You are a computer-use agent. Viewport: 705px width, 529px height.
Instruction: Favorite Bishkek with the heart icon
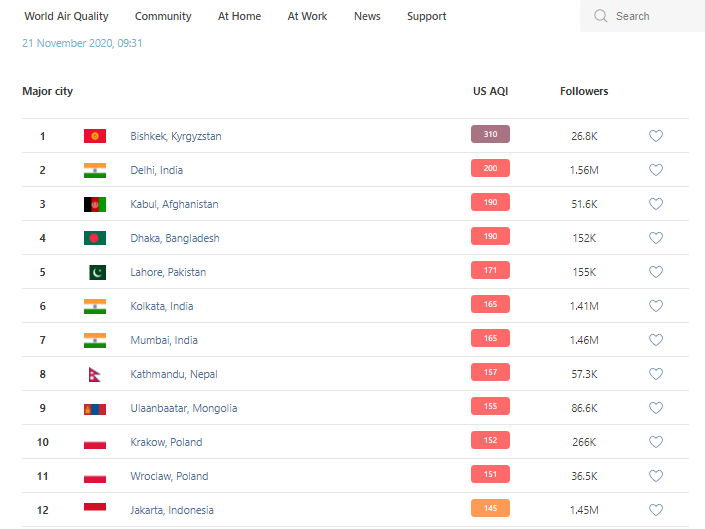pos(656,136)
